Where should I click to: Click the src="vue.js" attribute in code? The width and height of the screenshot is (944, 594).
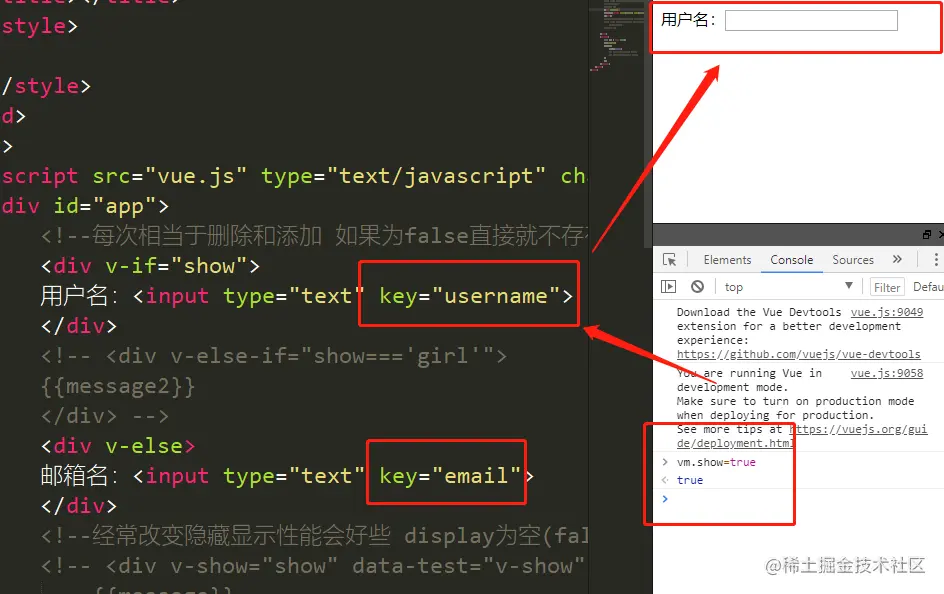click(170, 176)
